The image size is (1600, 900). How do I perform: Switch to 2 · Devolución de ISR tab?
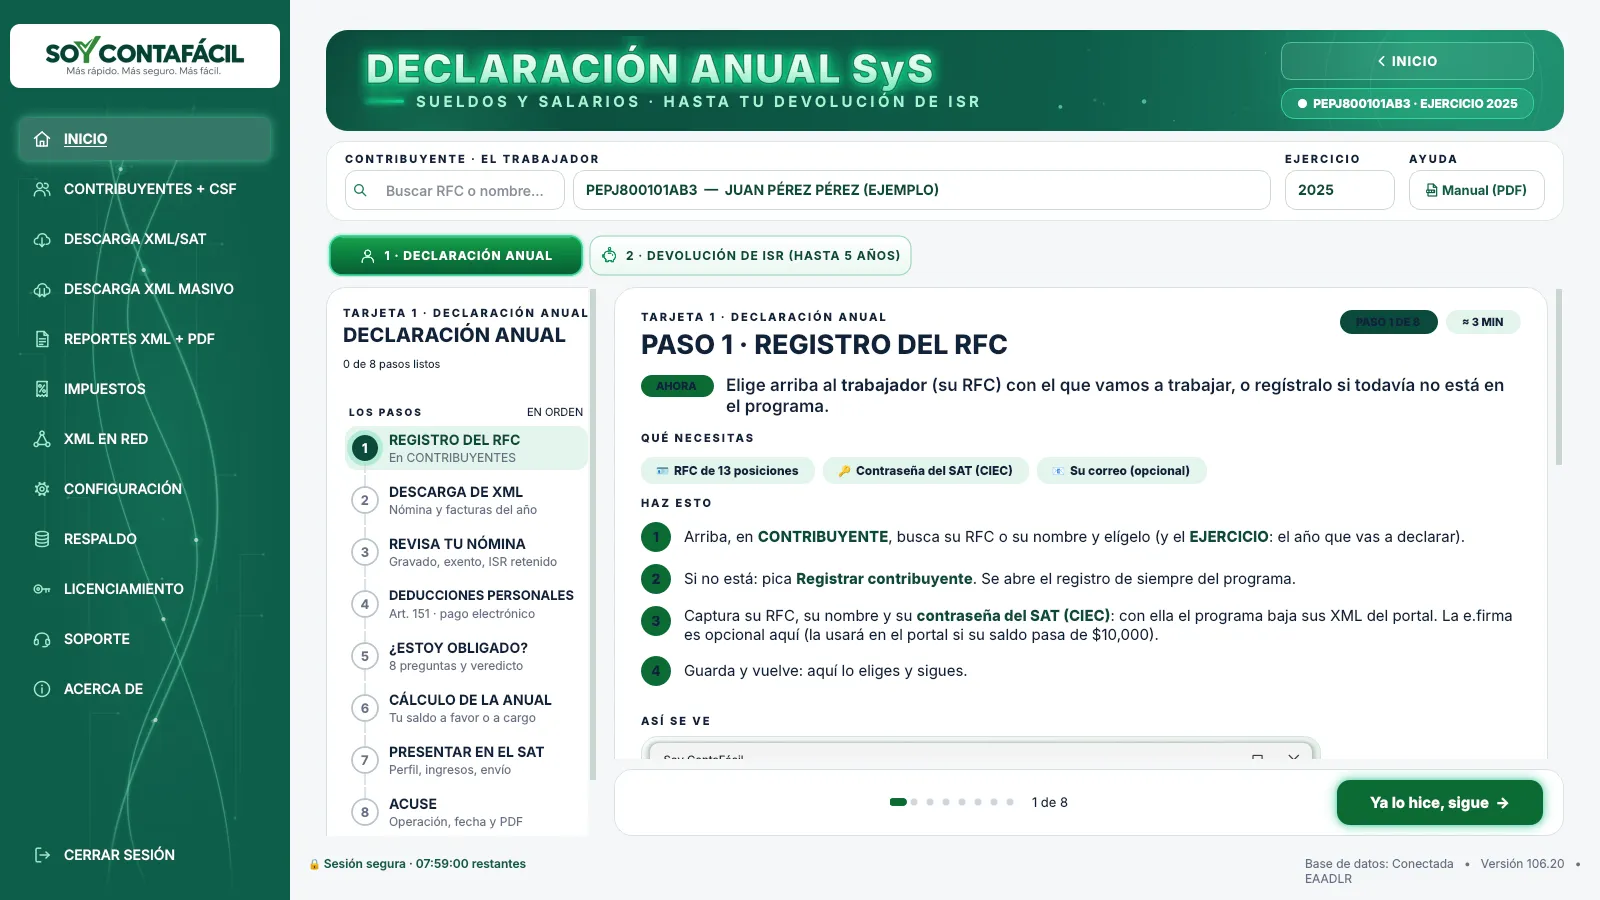[750, 255]
